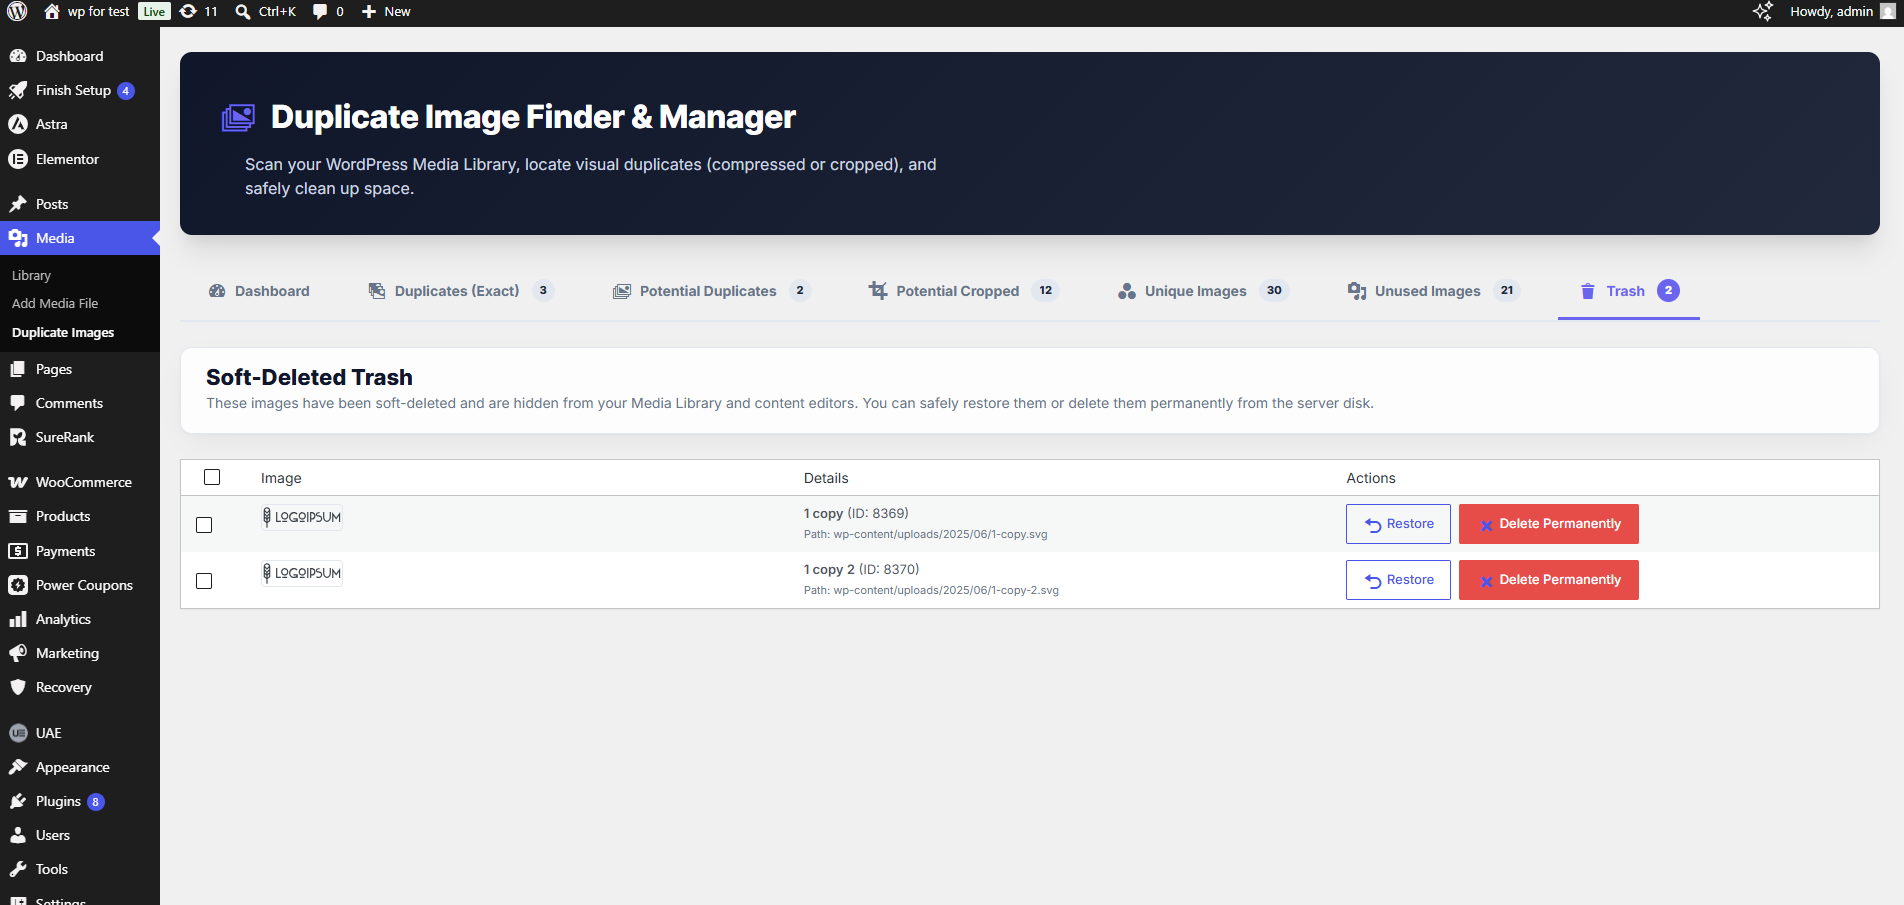Check the box for 1 copy 2 ID 8370
Screen dimensions: 1904x905
click(x=204, y=581)
